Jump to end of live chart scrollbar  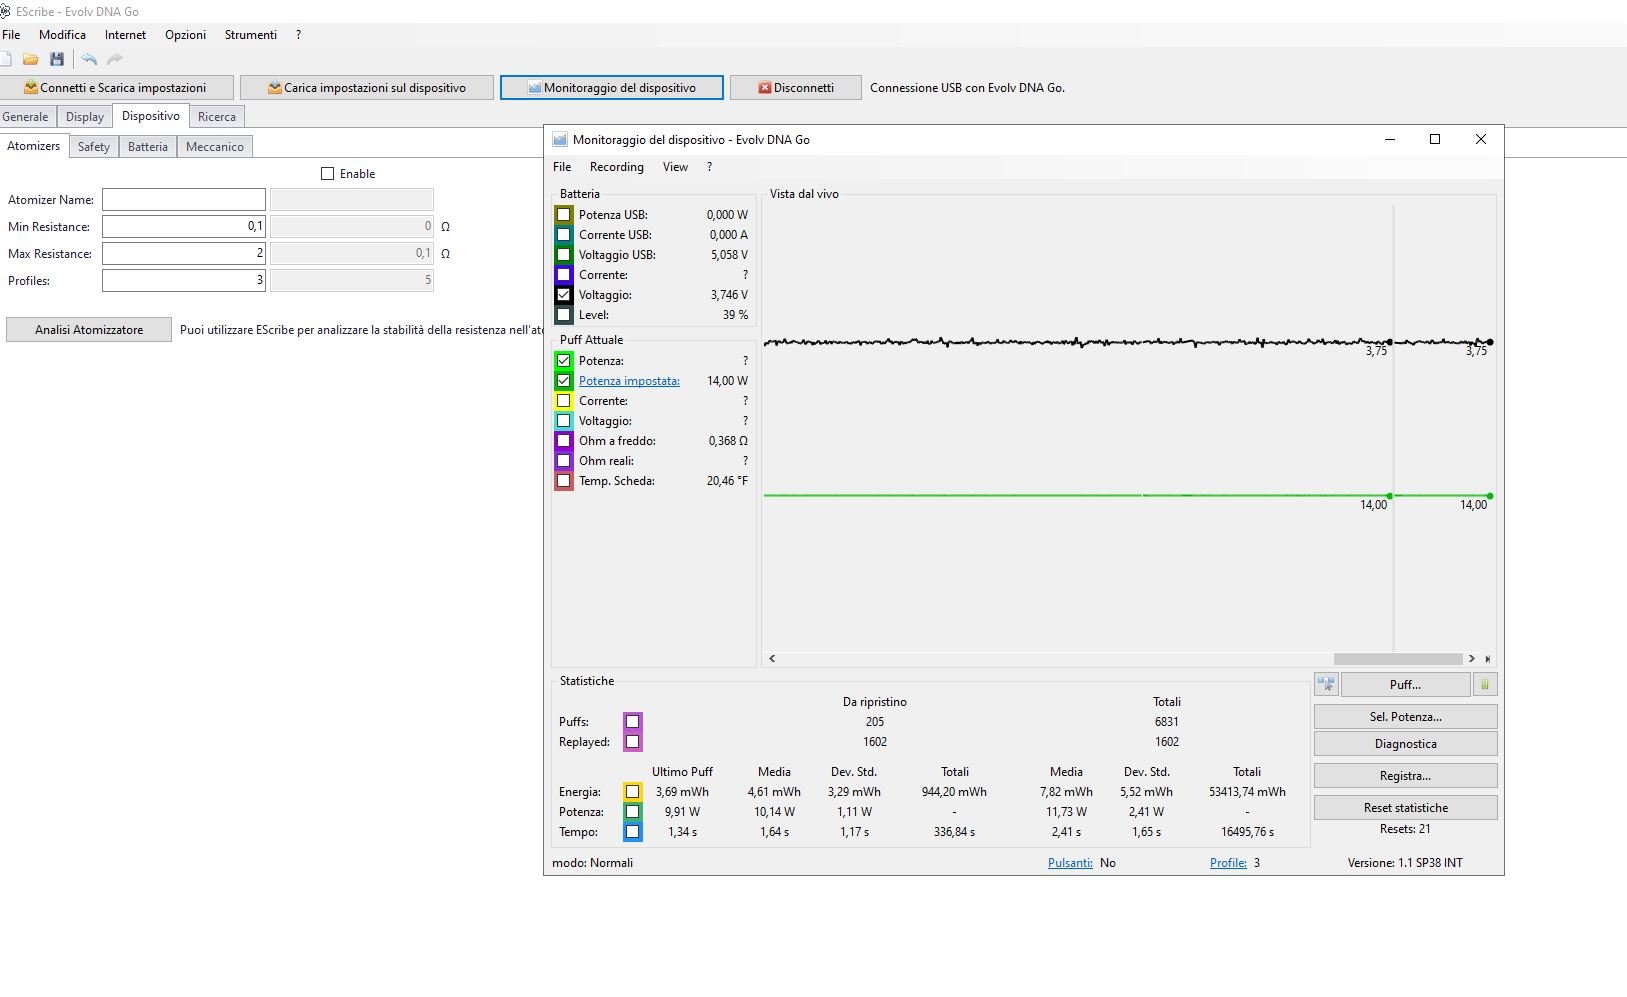click(1488, 659)
